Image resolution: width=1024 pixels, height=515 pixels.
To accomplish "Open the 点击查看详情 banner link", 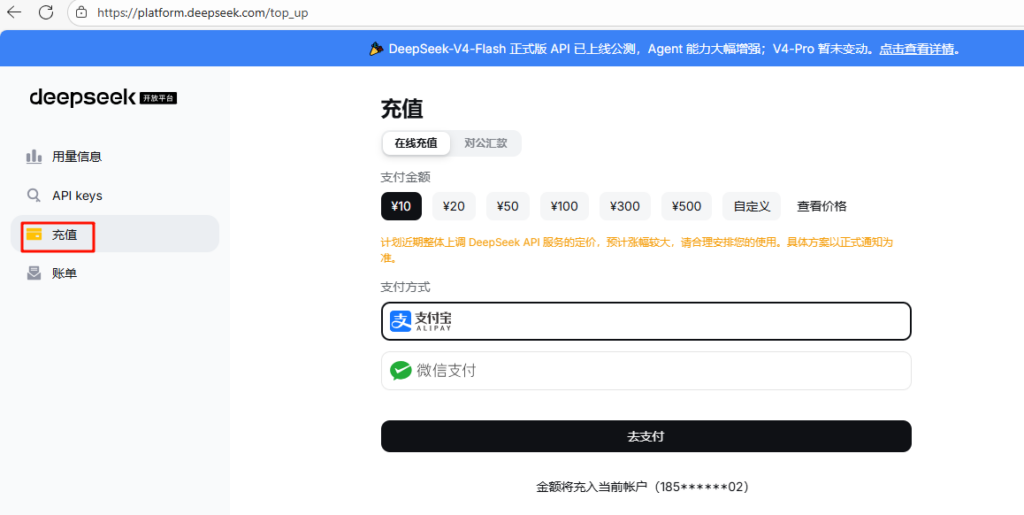I will pos(917,49).
